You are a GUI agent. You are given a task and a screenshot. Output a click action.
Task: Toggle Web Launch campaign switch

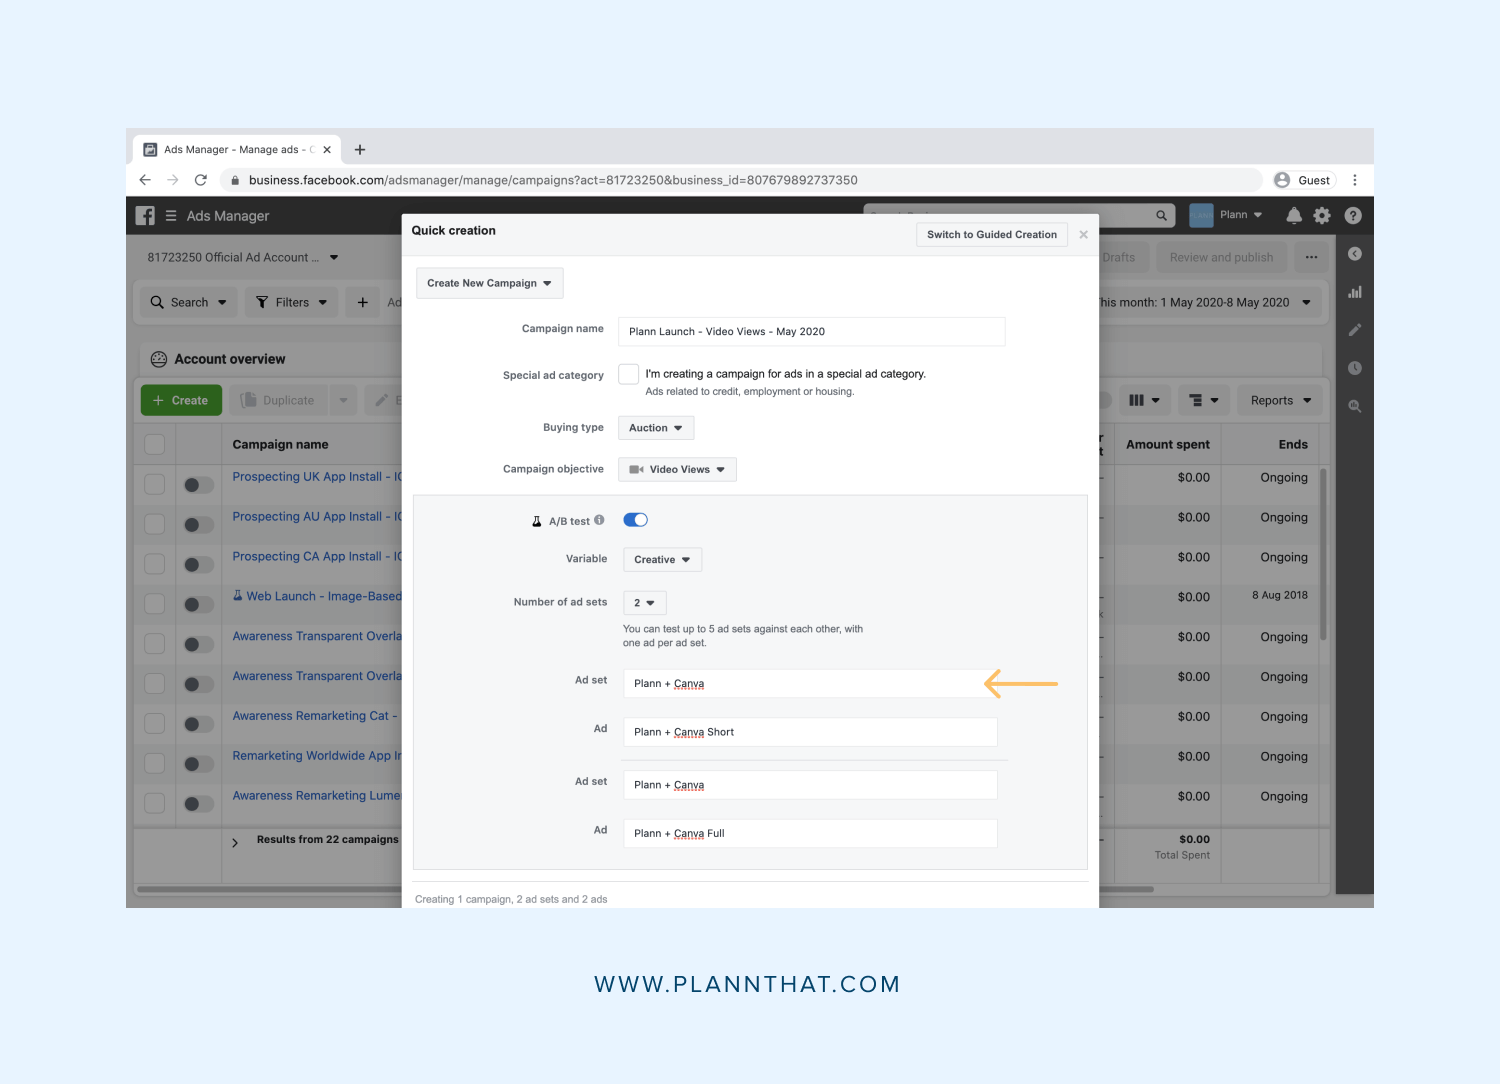[x=198, y=604]
